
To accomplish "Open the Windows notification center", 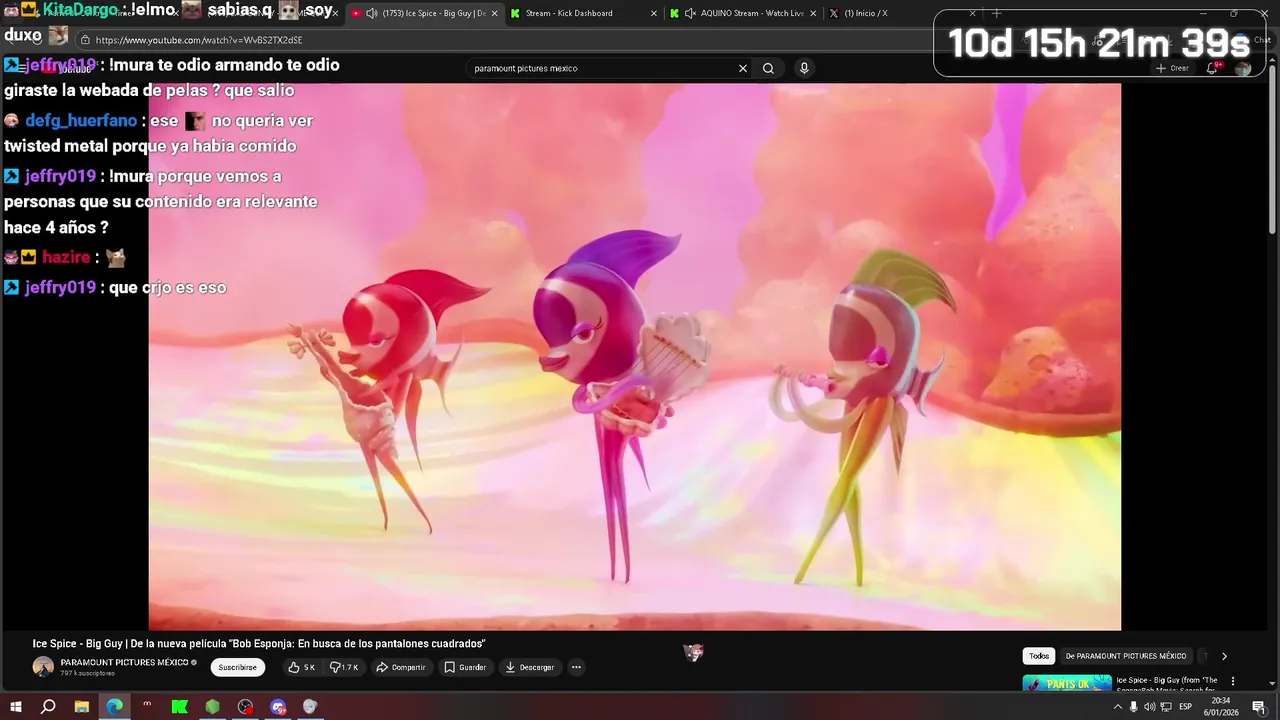I will 1259,707.
